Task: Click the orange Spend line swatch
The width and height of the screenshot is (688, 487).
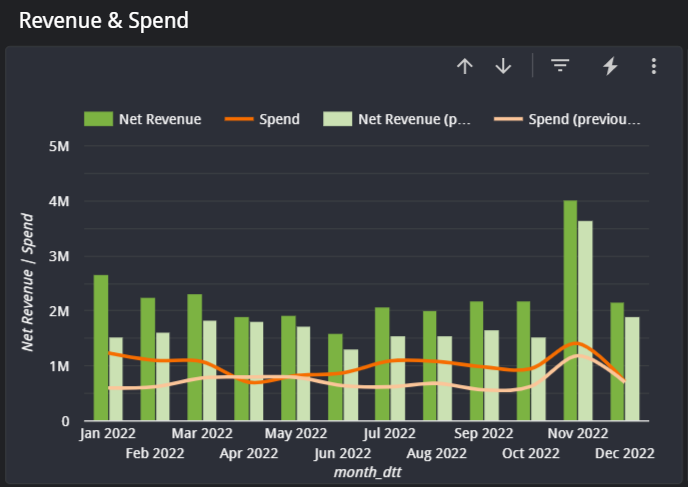Action: [239, 119]
